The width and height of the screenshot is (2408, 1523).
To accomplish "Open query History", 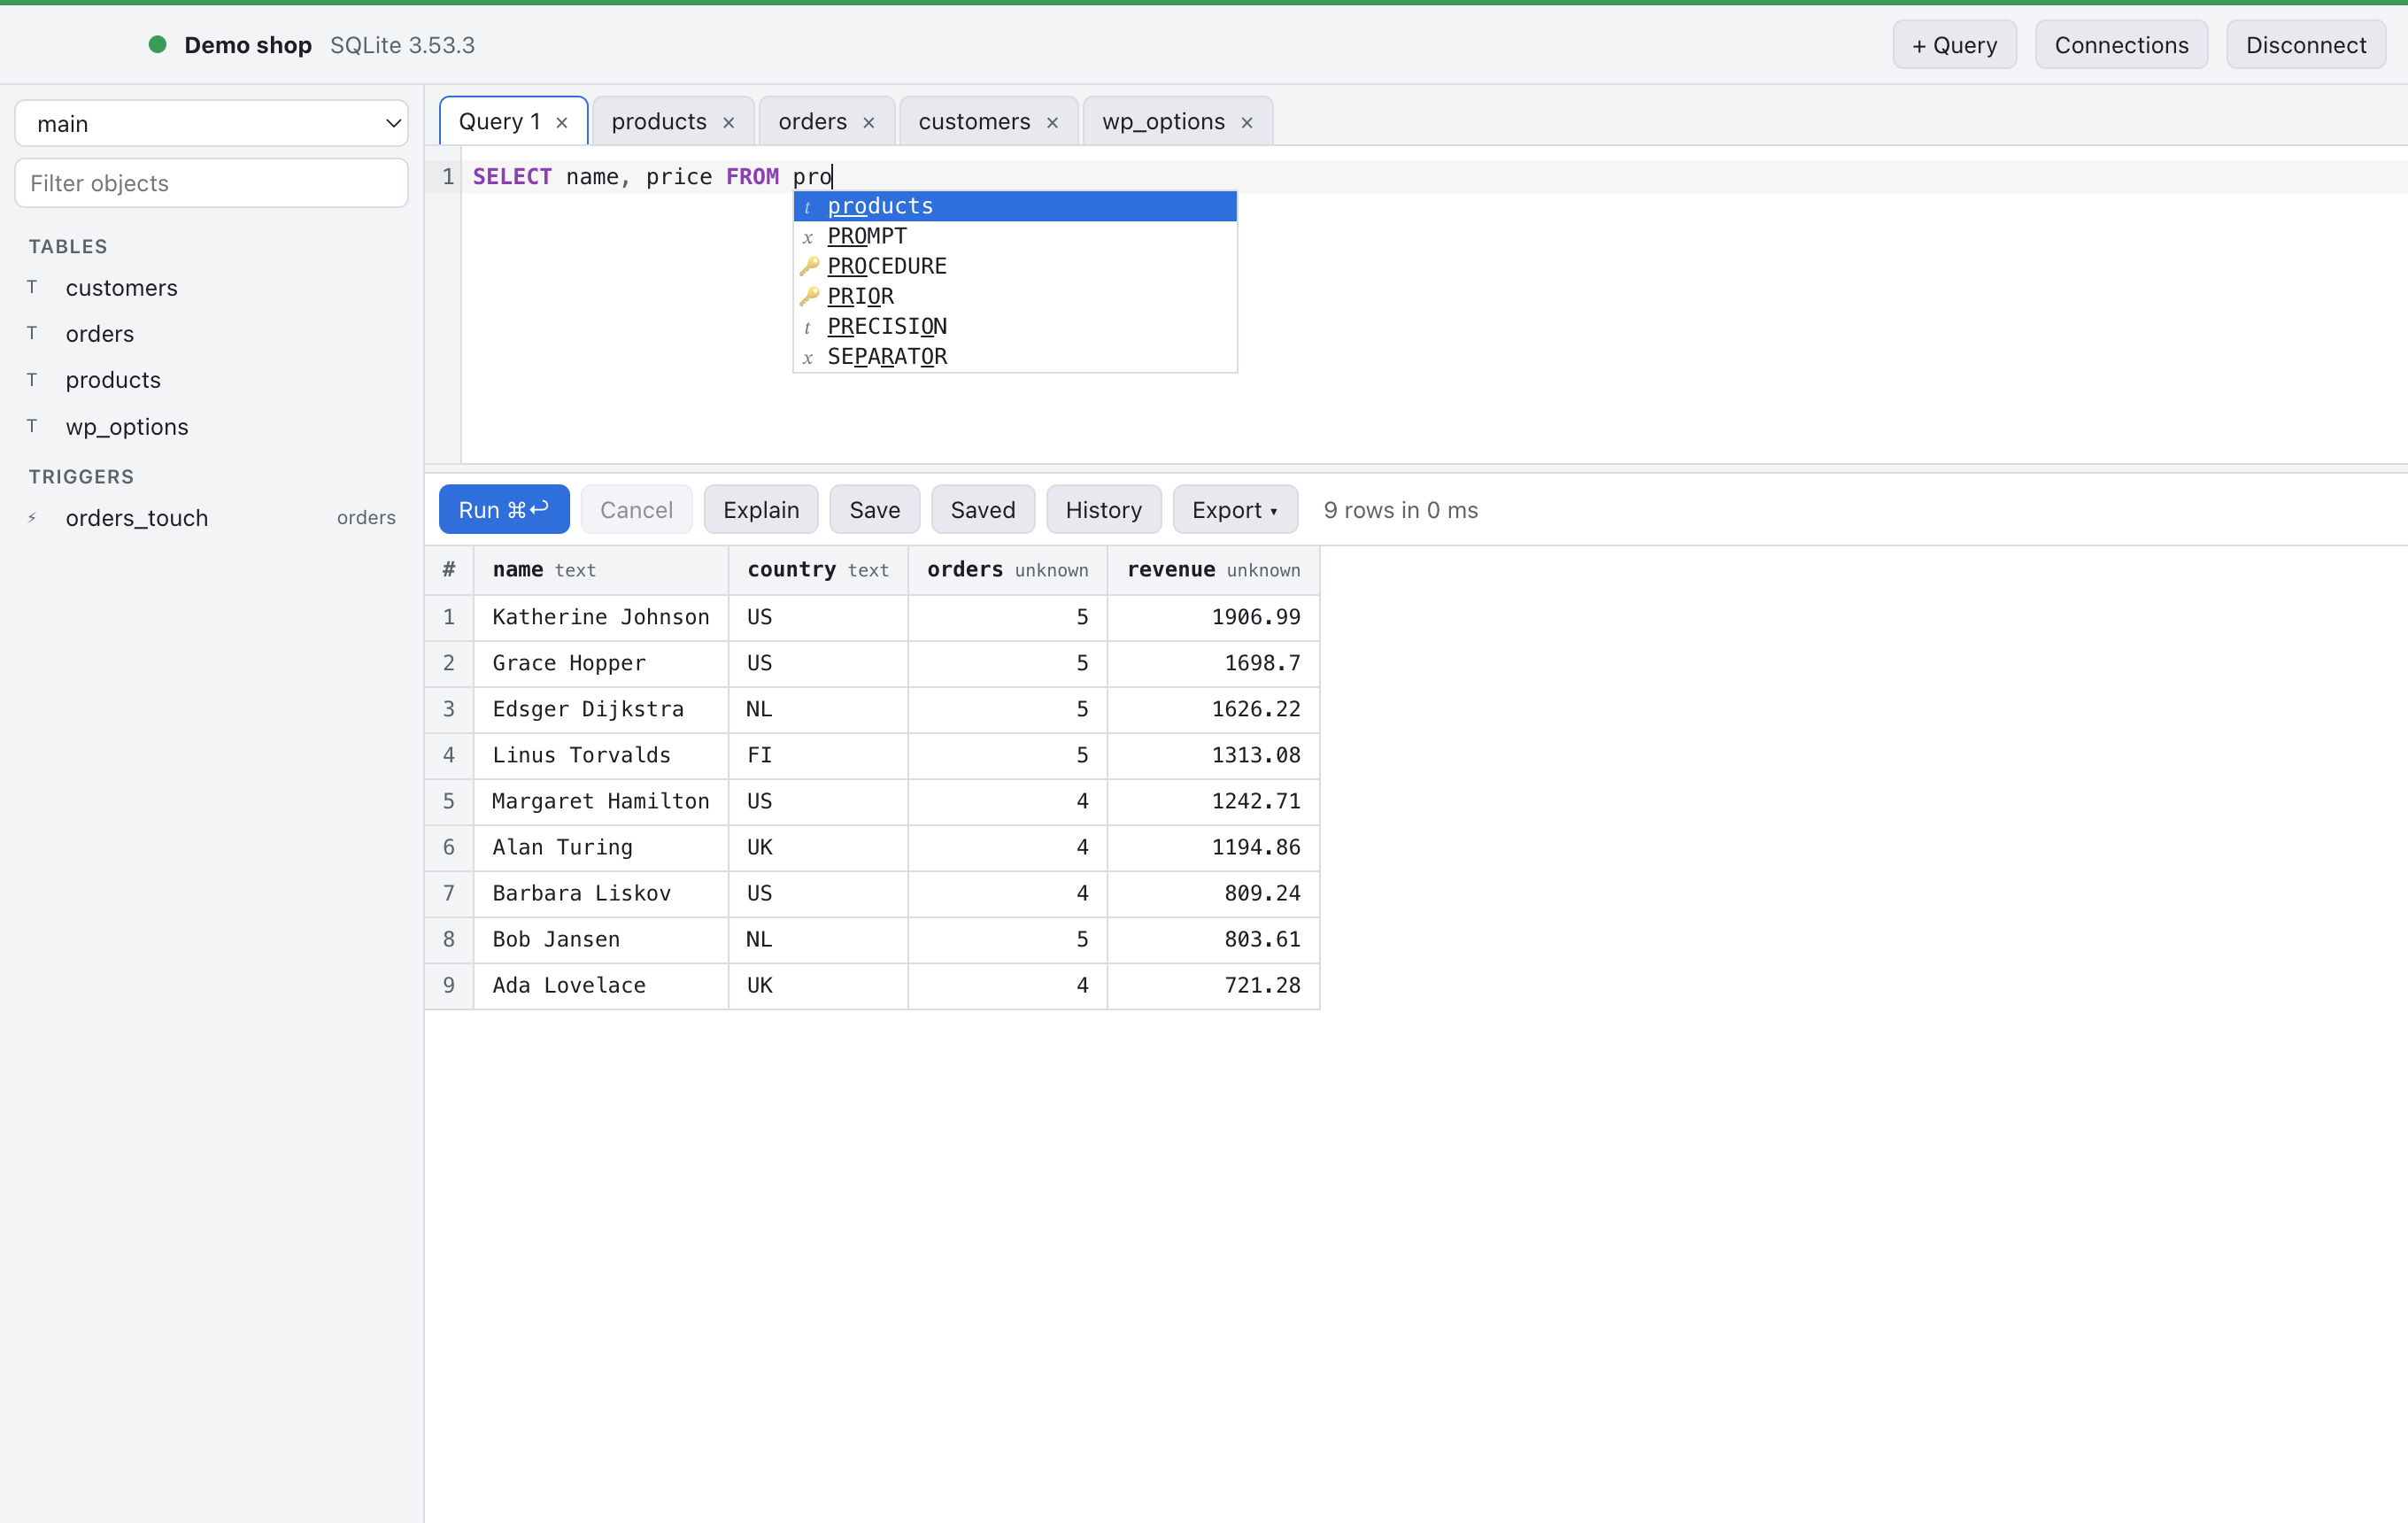I will pyautogui.click(x=1104, y=510).
